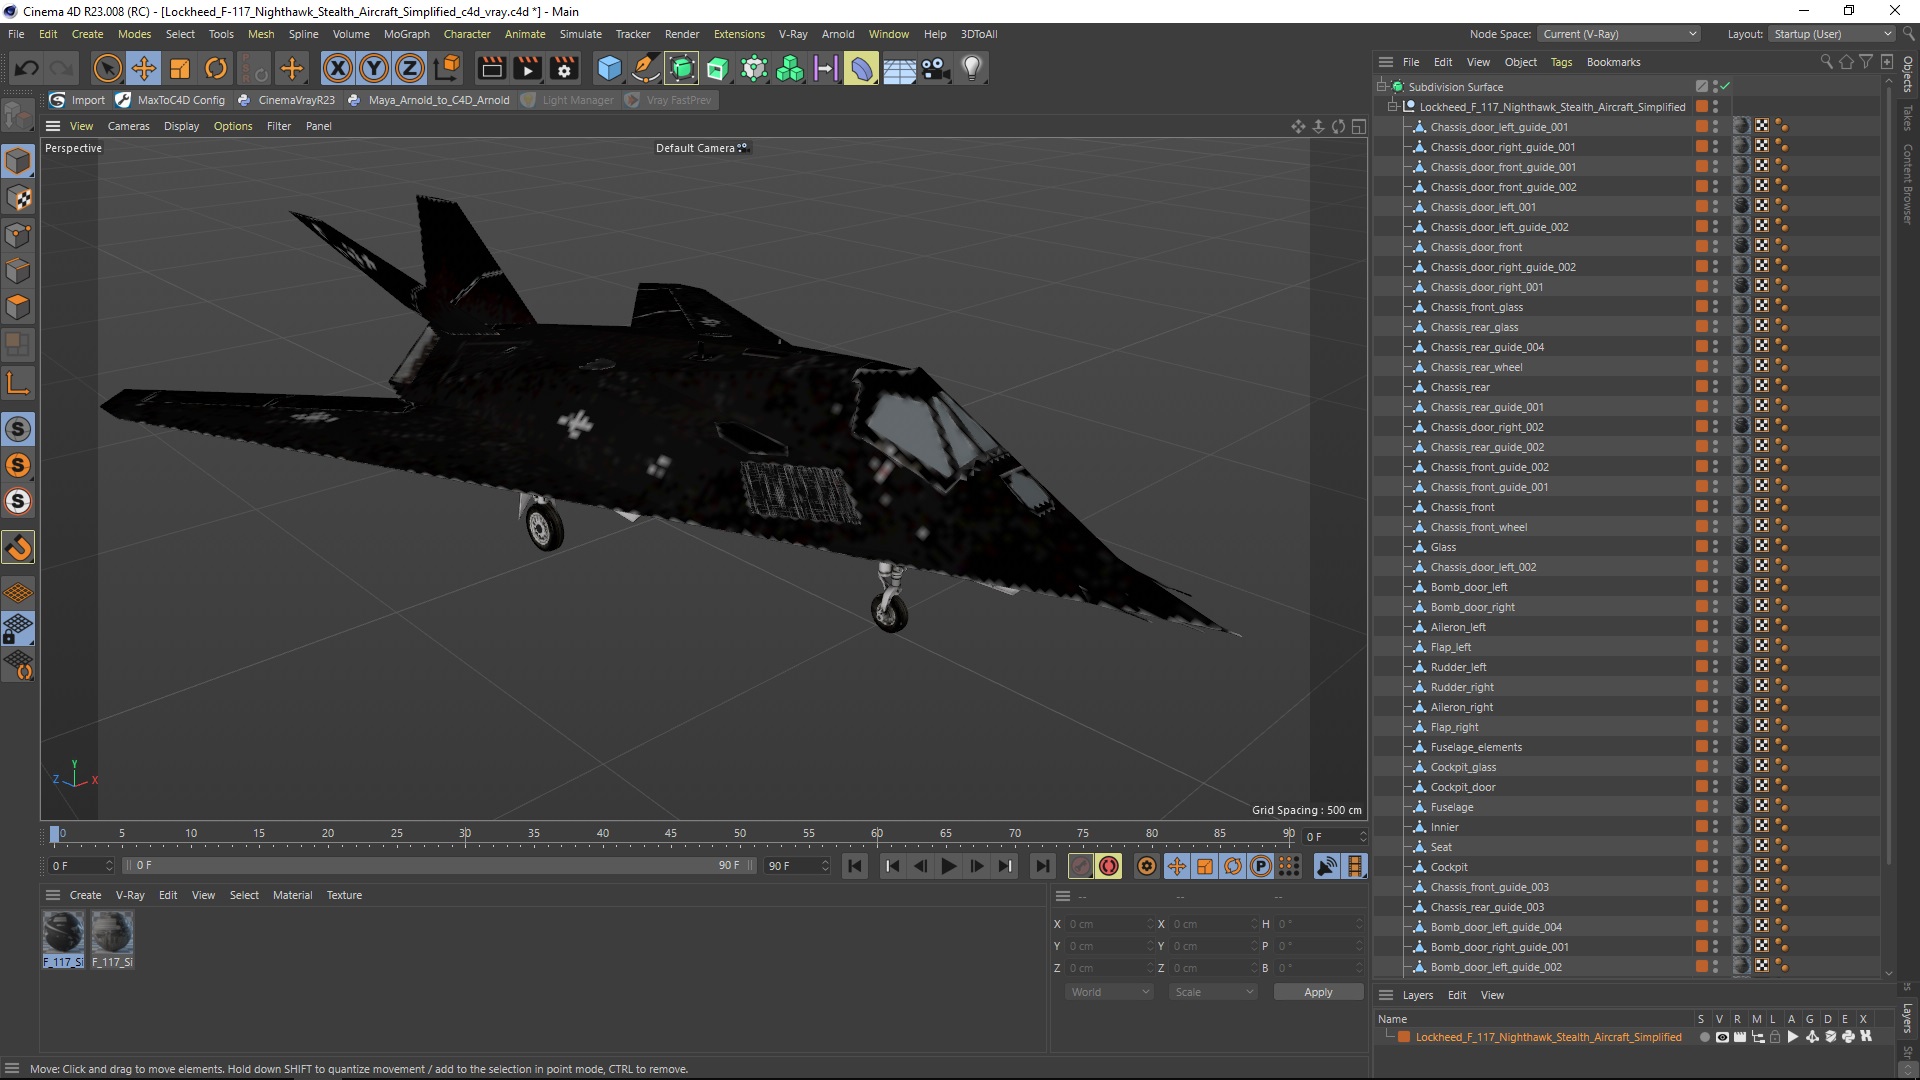Viewport: 1920px width, 1080px height.
Task: Click the timeline frame 0 playhead
Action: pos(55,833)
